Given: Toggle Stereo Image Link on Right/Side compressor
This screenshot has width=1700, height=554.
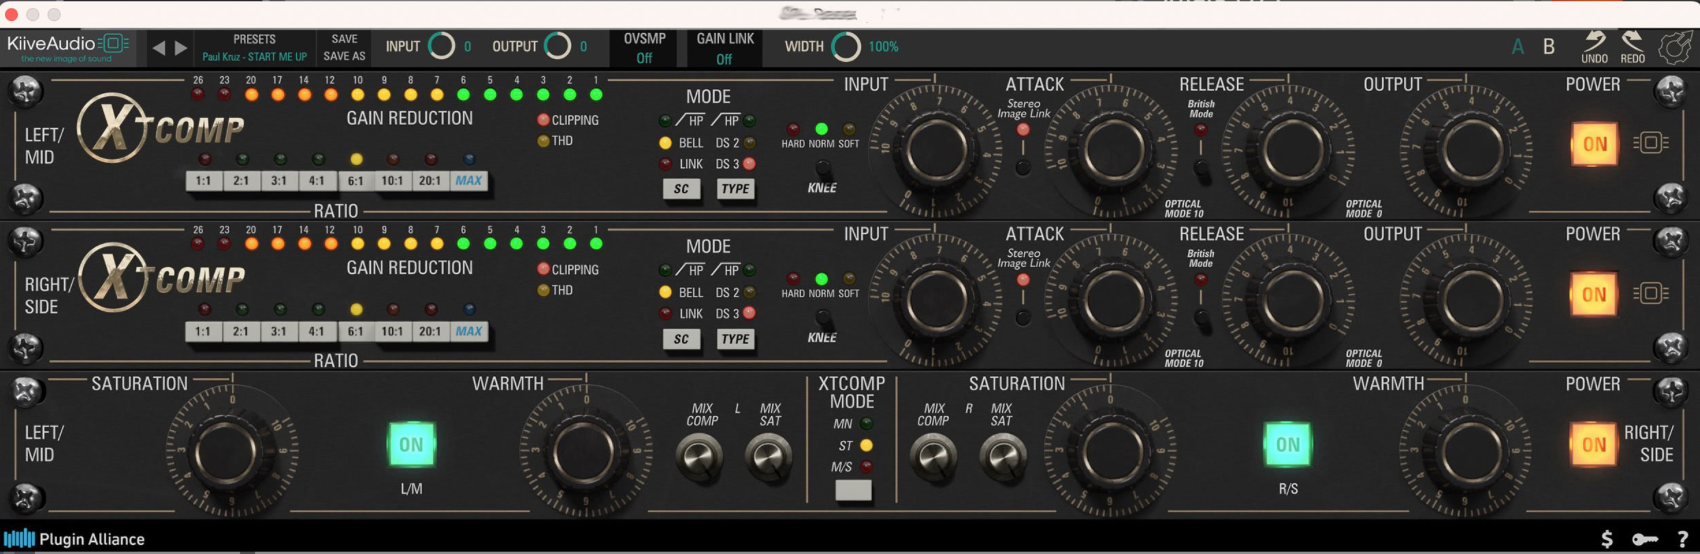Looking at the screenshot, I should (x=1023, y=316).
